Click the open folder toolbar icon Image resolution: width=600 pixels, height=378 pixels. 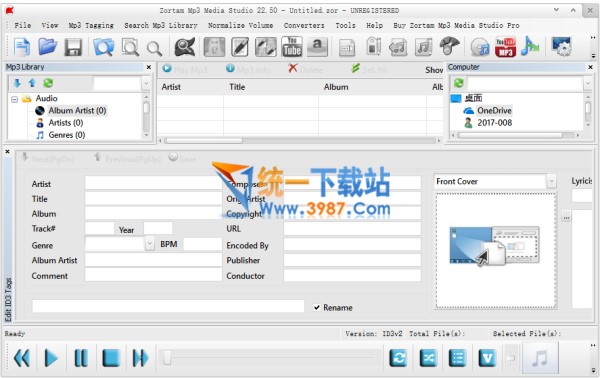click(x=47, y=47)
